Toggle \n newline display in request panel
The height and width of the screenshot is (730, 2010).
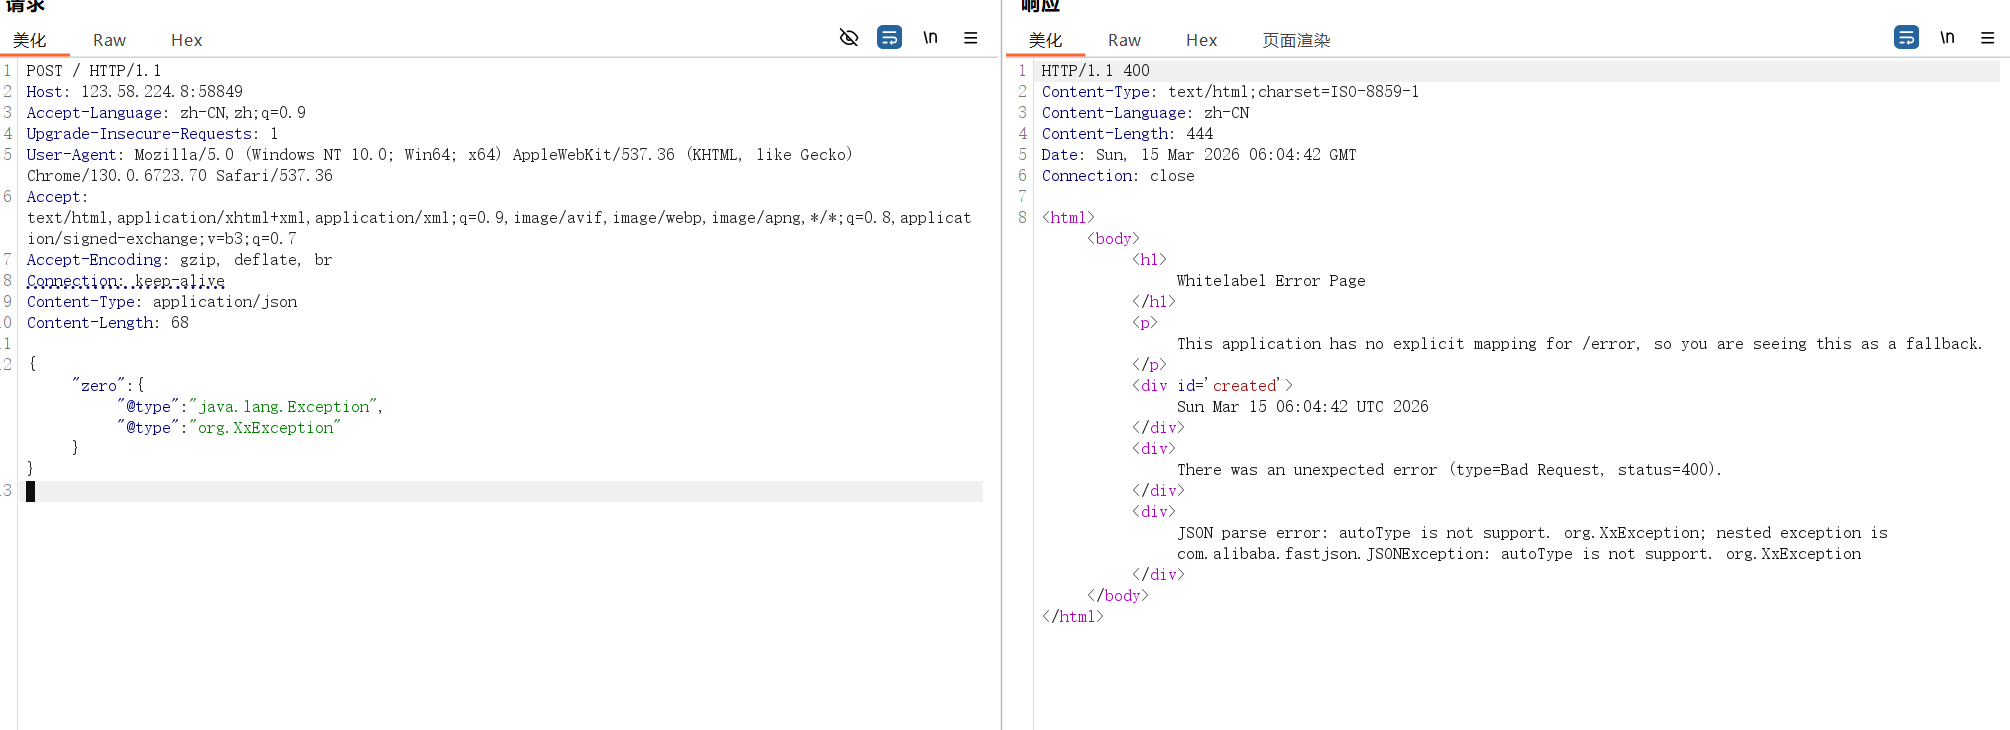(x=930, y=38)
